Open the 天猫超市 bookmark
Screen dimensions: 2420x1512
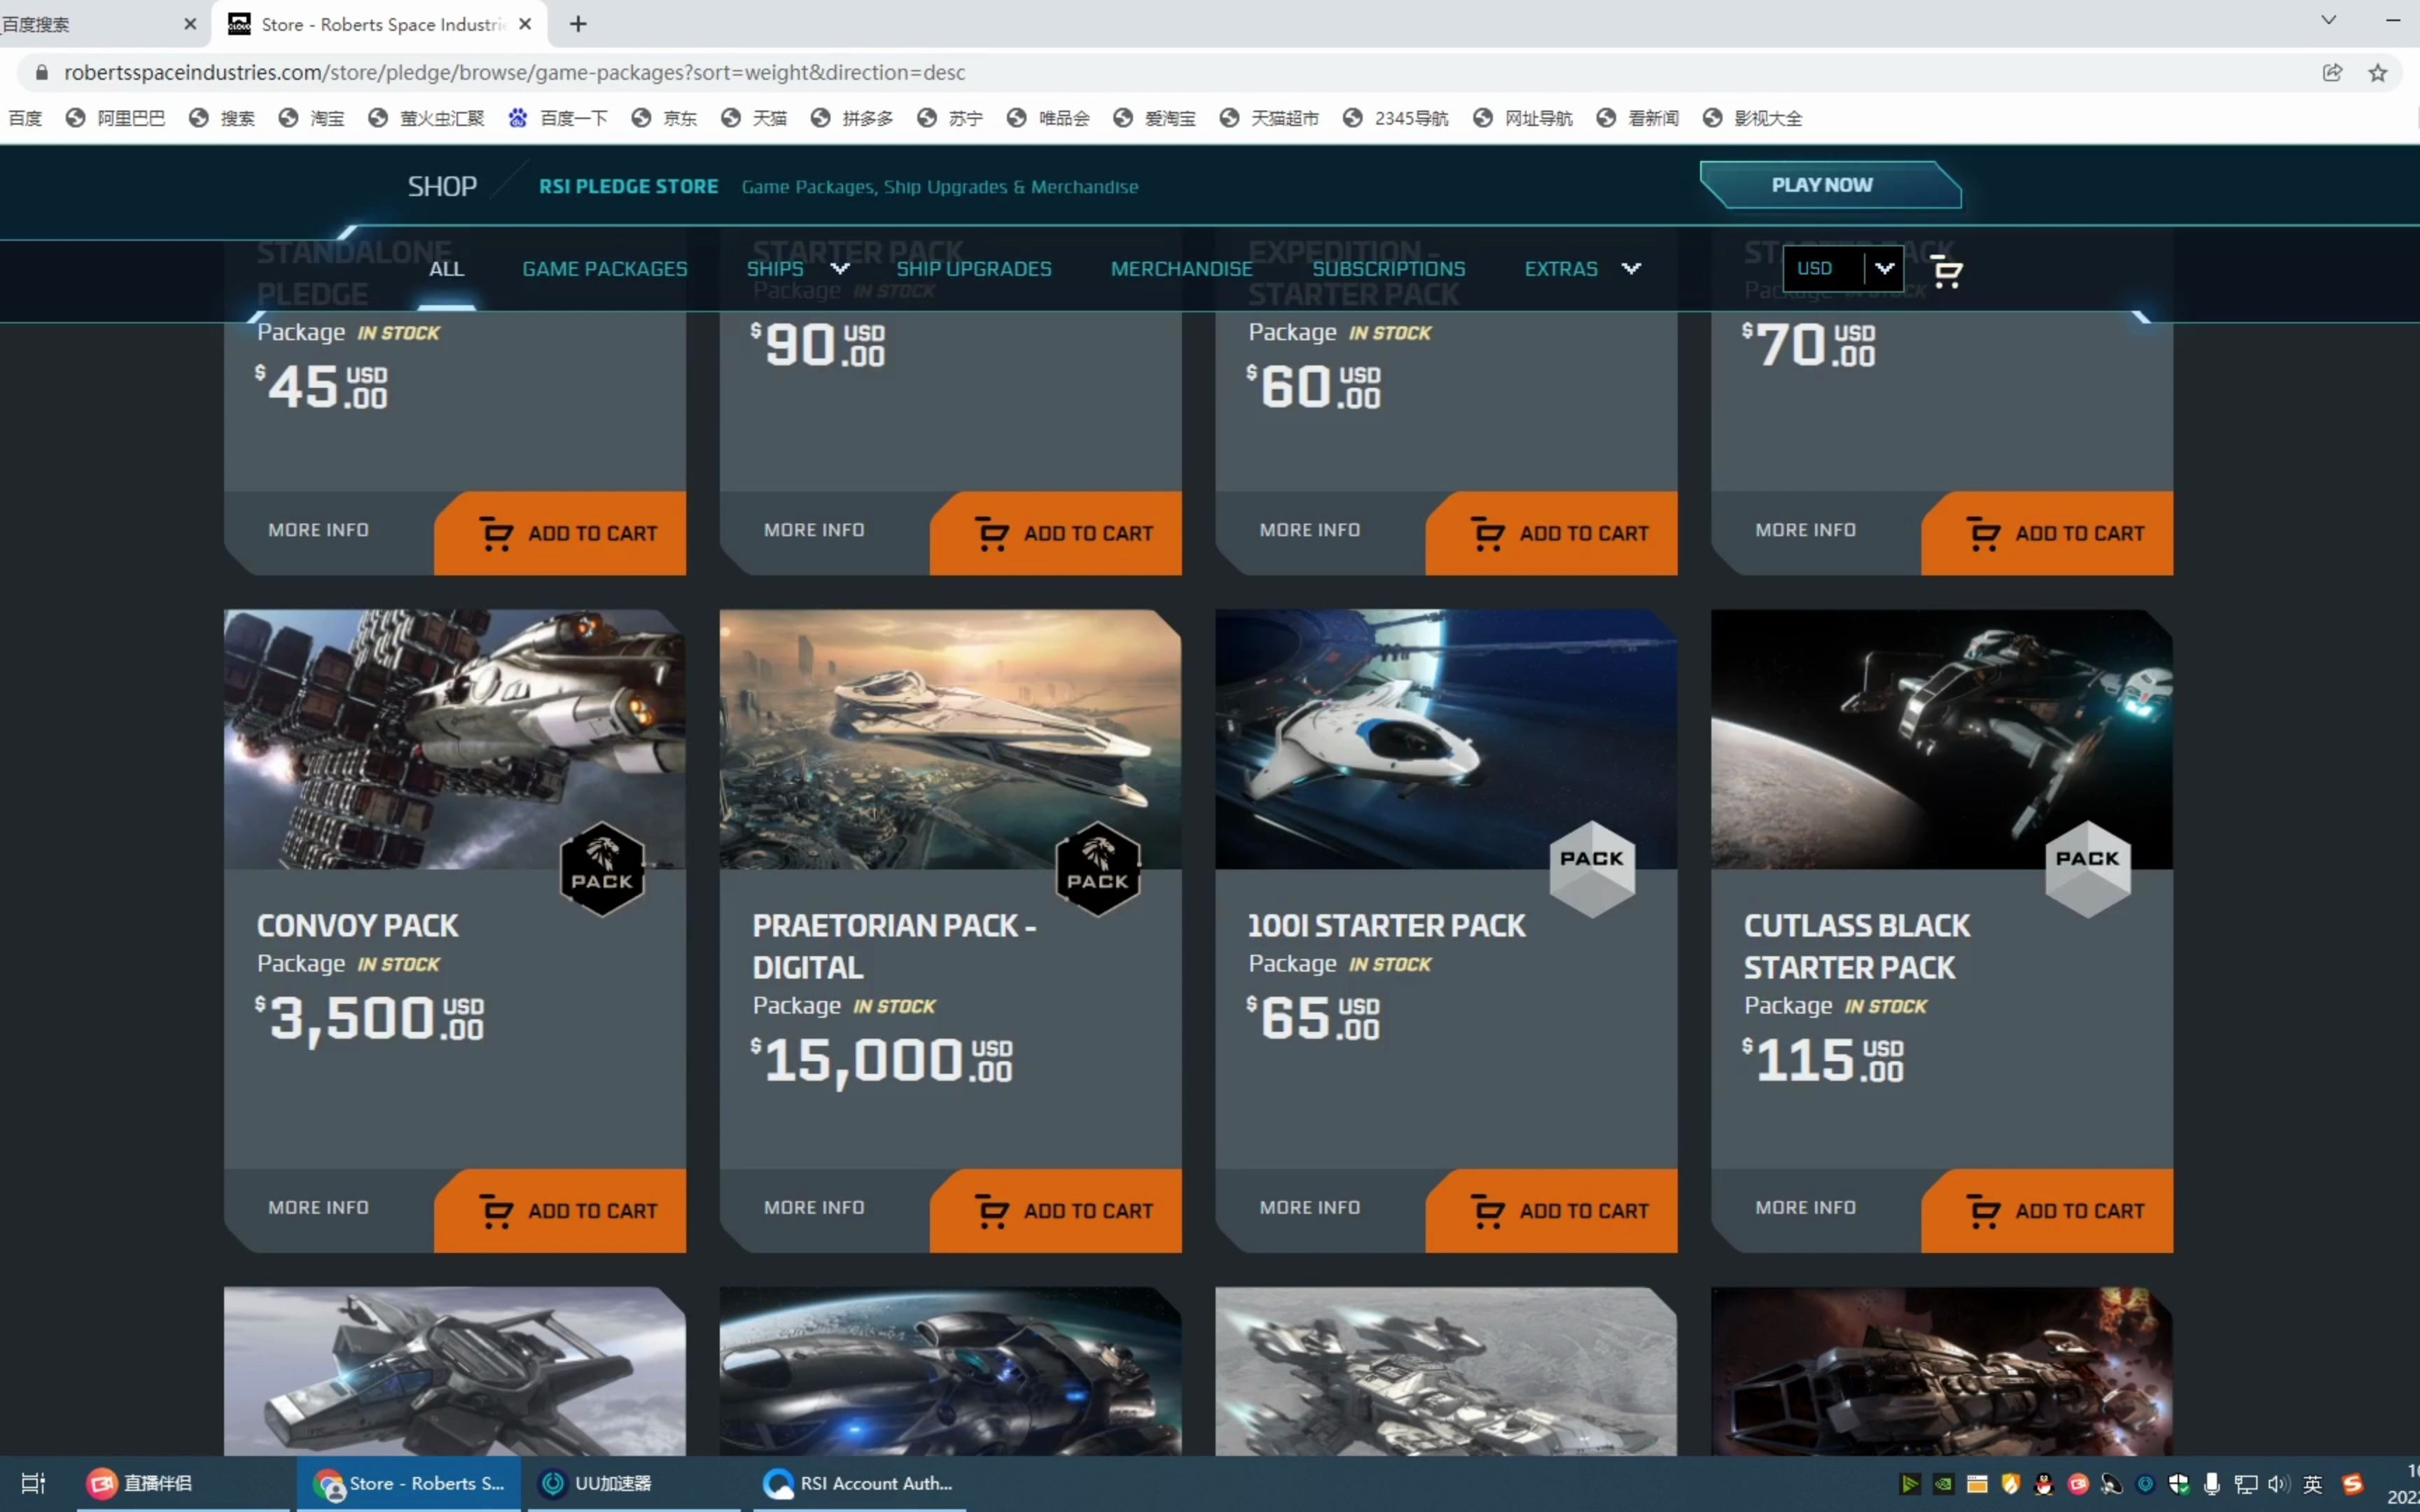1269,118
